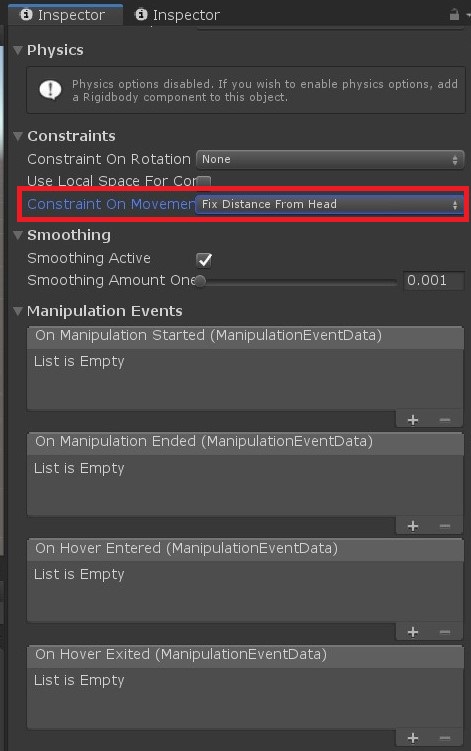Select the first Inspector tab
Image resolution: width=471 pixels, height=751 pixels.
tap(65, 15)
